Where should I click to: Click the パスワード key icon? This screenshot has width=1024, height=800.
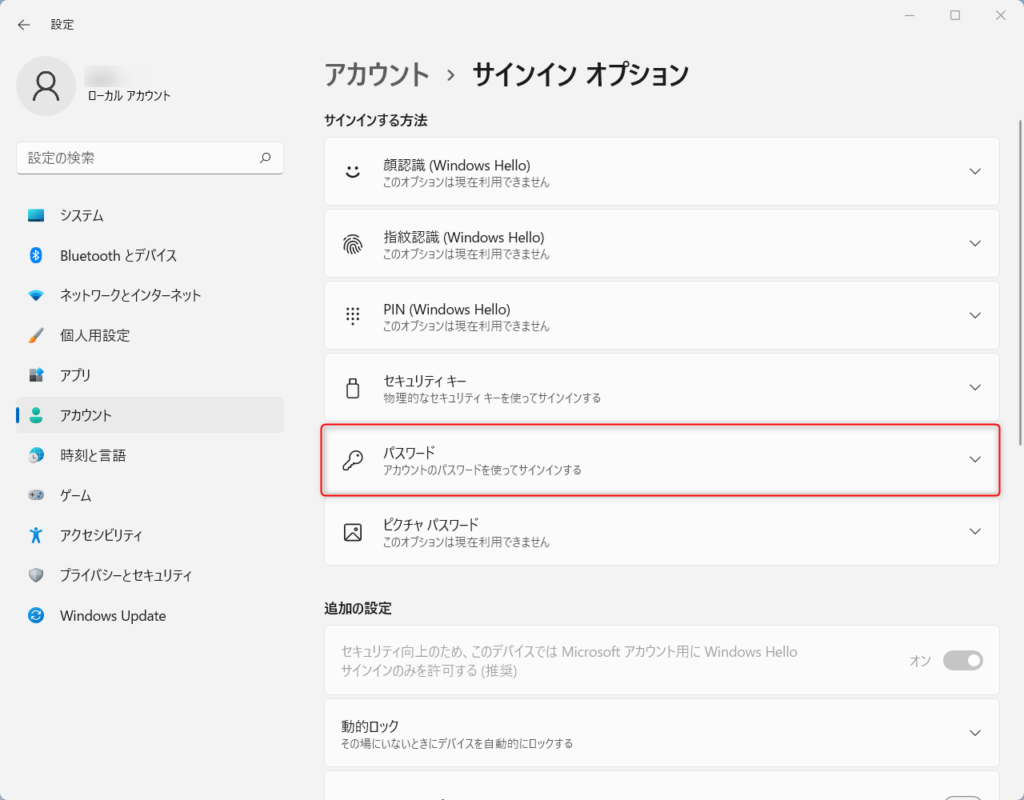[353, 460]
